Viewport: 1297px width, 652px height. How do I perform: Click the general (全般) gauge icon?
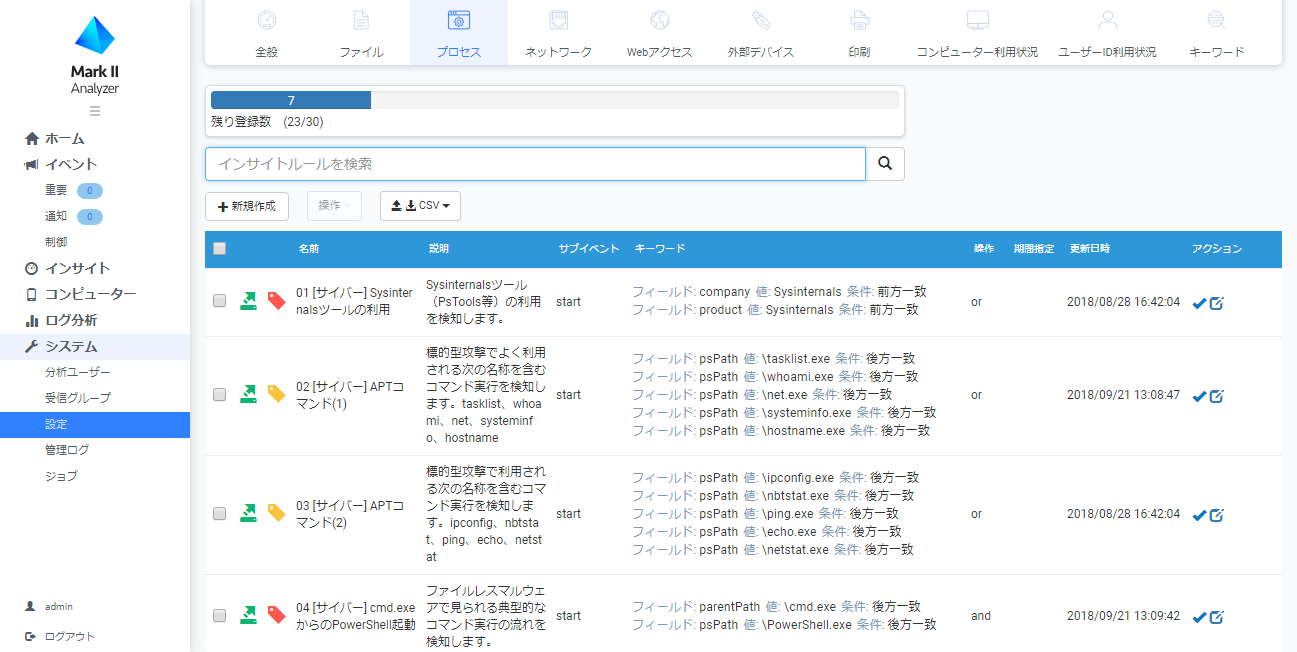266,20
